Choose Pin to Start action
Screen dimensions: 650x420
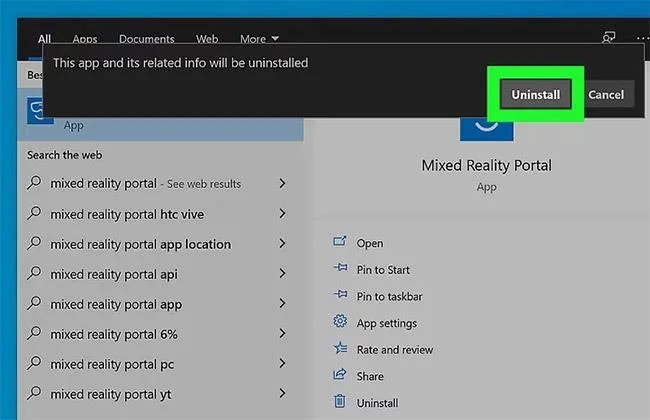tap(383, 270)
